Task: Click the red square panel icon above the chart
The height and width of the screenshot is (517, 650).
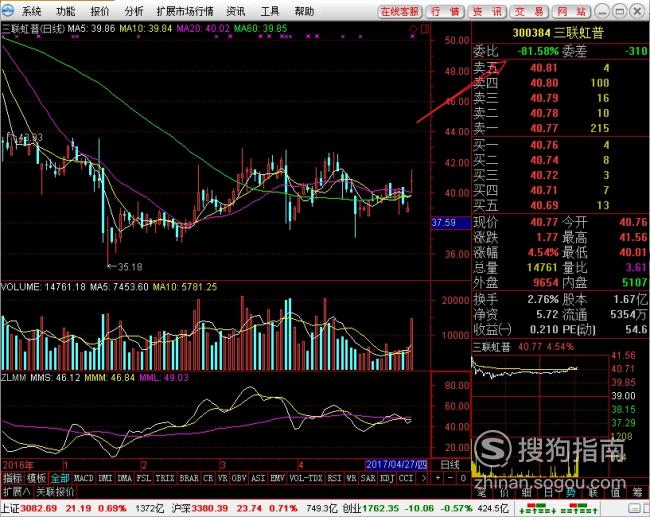Action: coord(424,29)
